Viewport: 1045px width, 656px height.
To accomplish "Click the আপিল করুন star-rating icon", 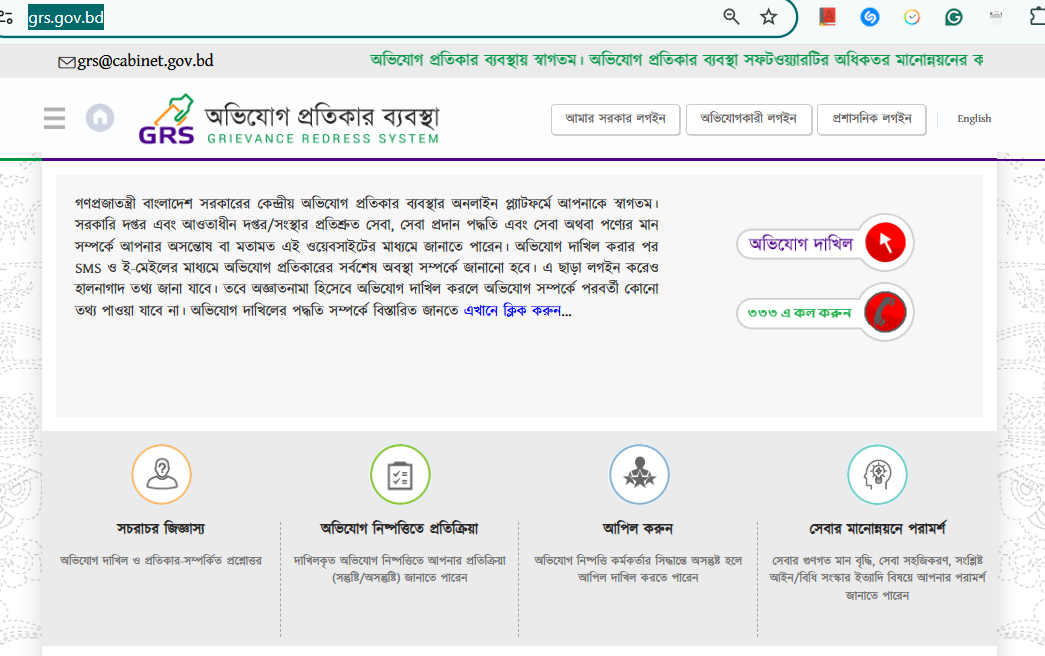I will (x=638, y=474).
